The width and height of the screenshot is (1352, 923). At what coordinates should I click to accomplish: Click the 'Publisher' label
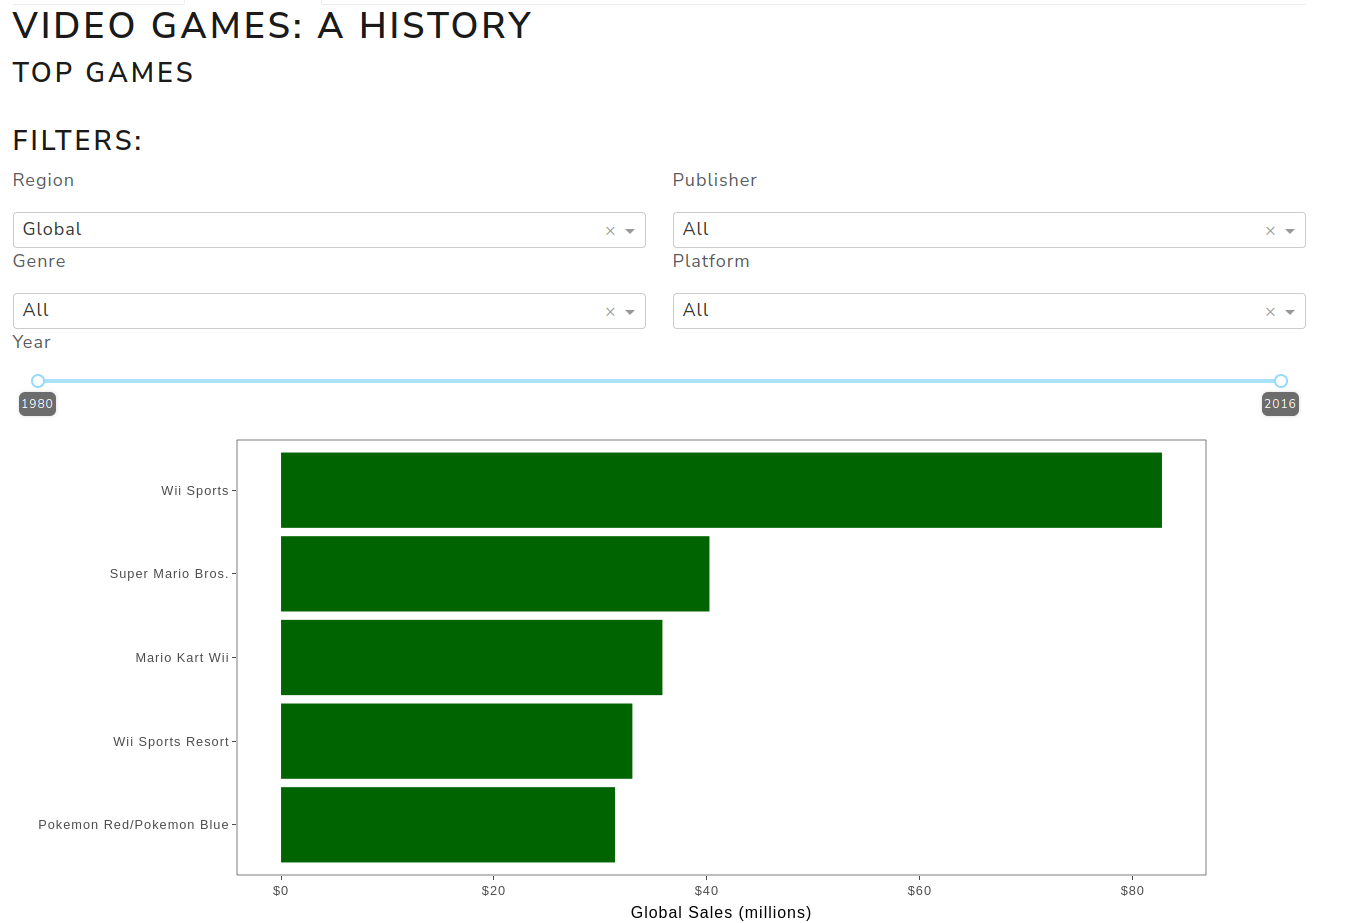pos(715,180)
